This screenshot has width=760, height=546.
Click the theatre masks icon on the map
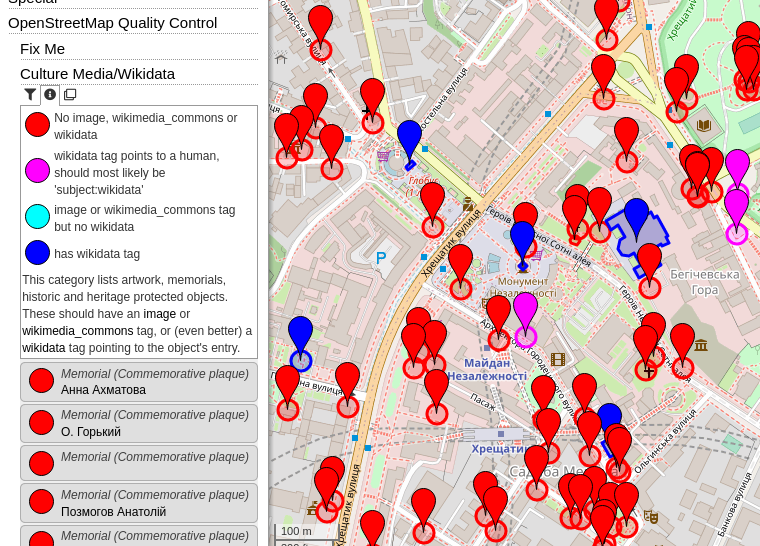[x=650, y=516]
